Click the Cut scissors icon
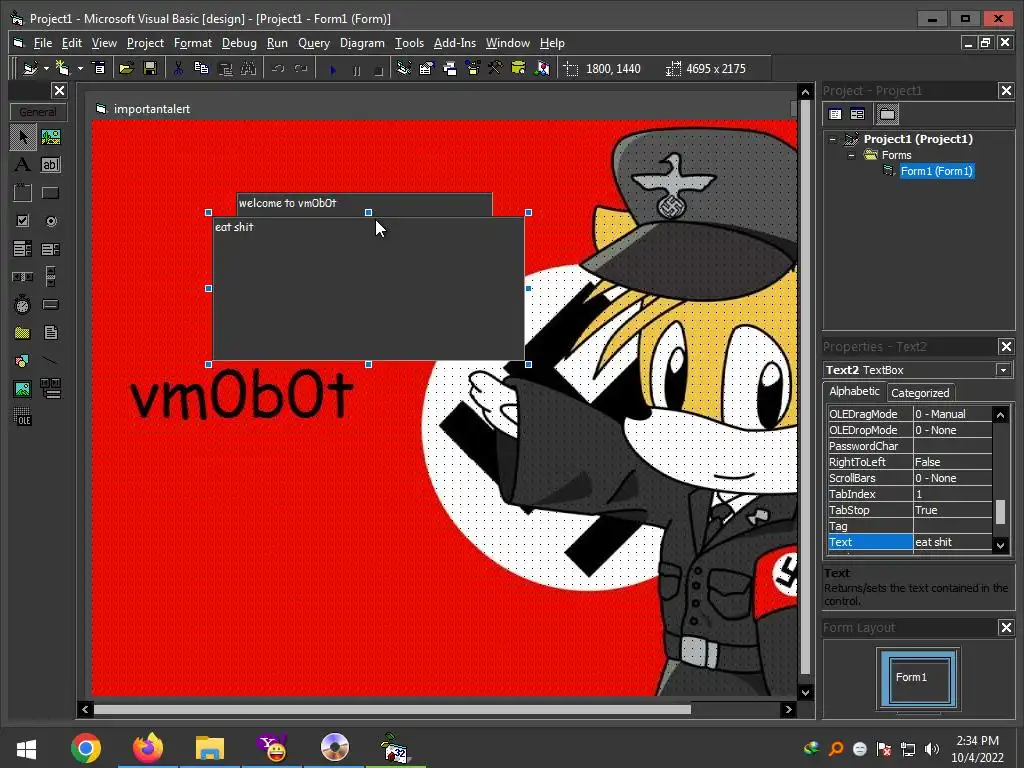Screen dimensions: 1024x768 point(178,69)
